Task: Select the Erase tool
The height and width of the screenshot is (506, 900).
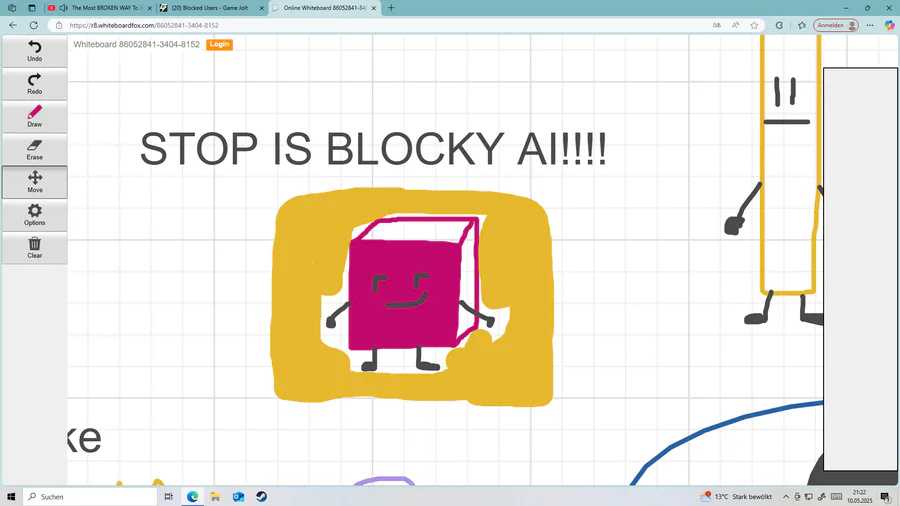Action: tap(34, 149)
